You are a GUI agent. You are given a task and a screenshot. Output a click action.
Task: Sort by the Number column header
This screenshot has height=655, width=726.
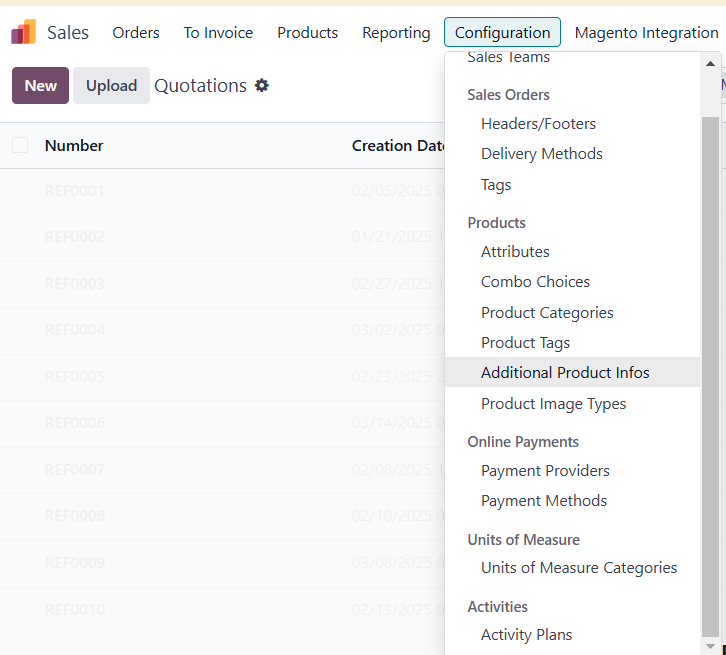tap(74, 146)
